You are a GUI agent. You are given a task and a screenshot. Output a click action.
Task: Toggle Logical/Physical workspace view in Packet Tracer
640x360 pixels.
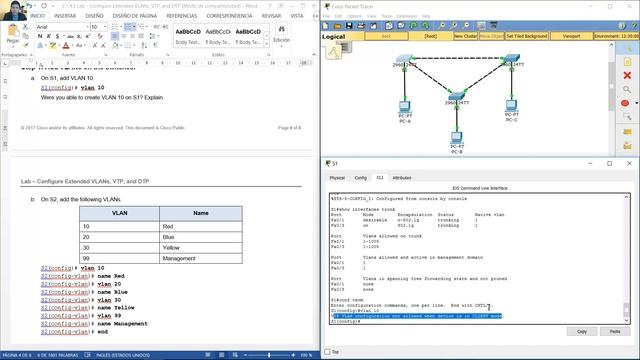click(333, 36)
